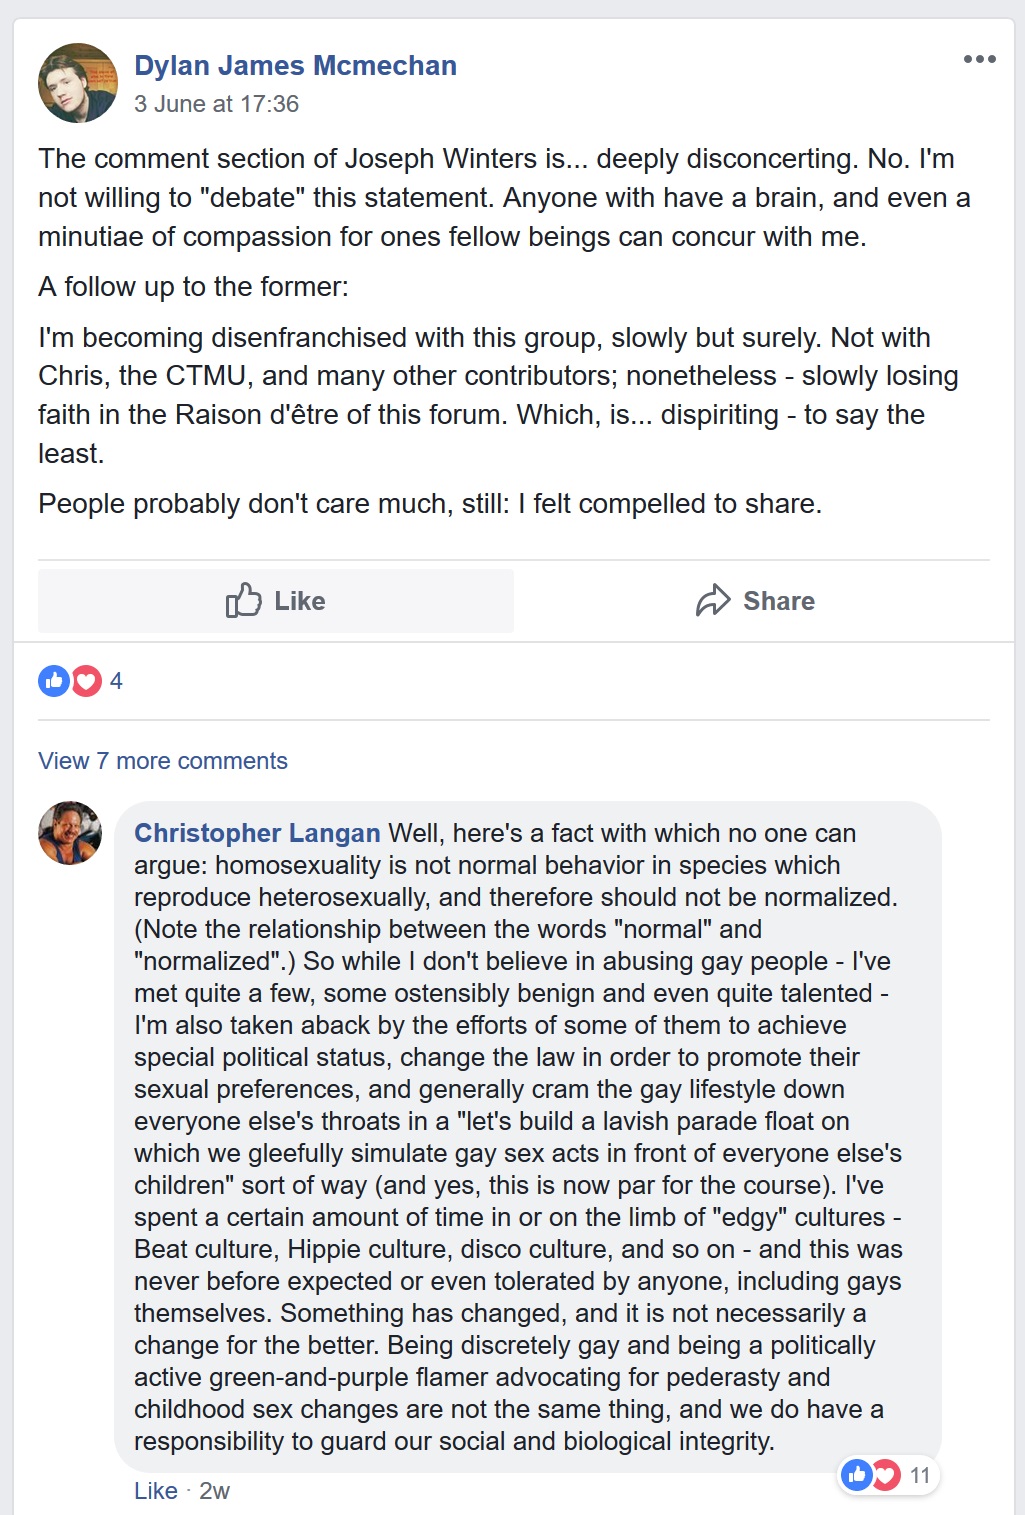Open Dylan James Mcmechan's profile picture
1025x1515 pixels.
coord(78,83)
